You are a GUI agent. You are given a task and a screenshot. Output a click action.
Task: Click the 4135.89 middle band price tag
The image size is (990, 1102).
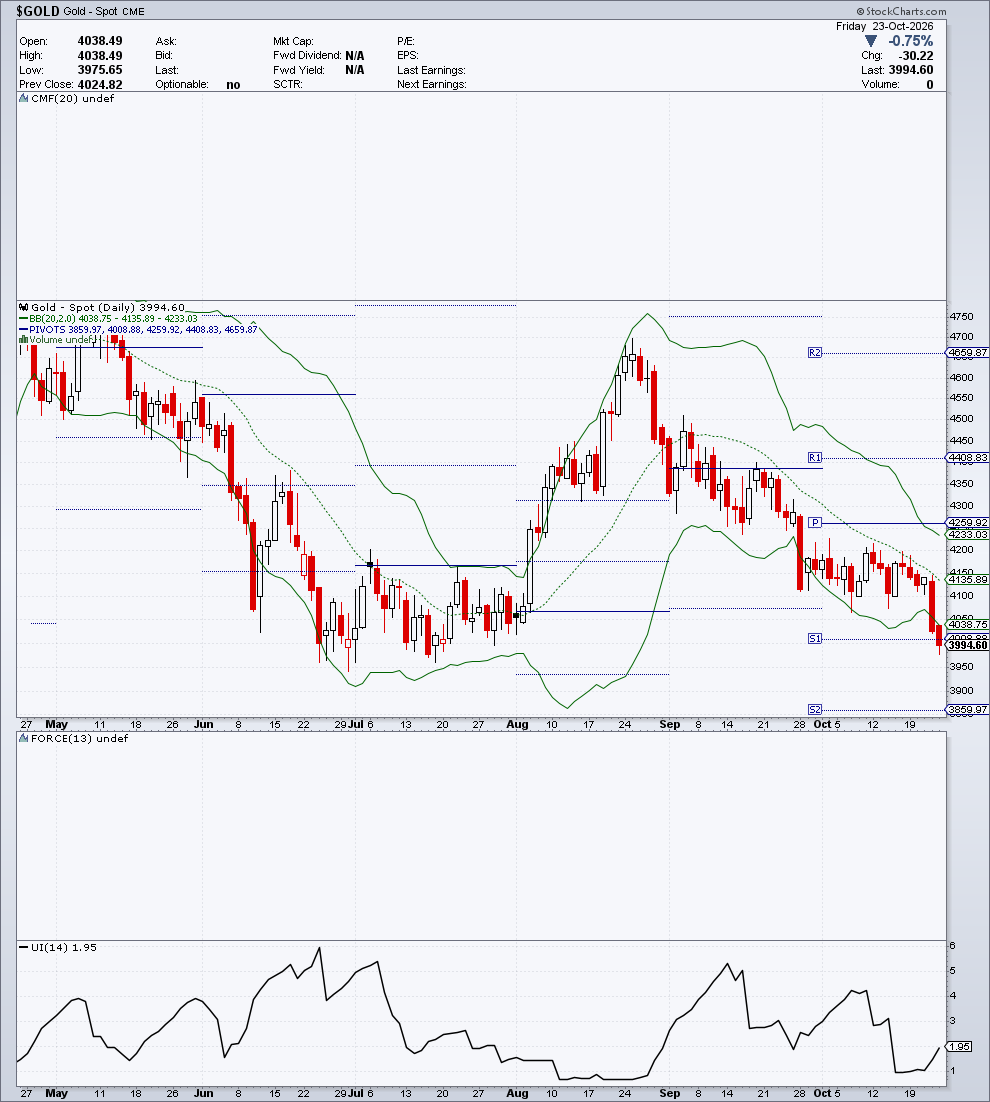click(968, 580)
